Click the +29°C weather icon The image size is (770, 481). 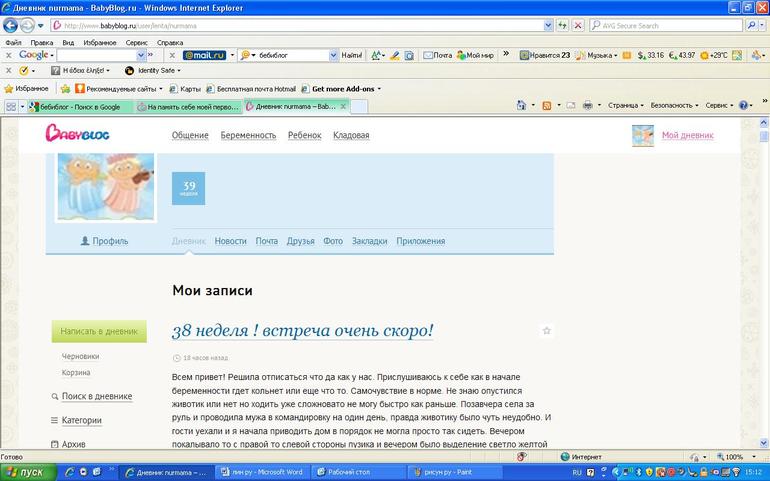714,56
